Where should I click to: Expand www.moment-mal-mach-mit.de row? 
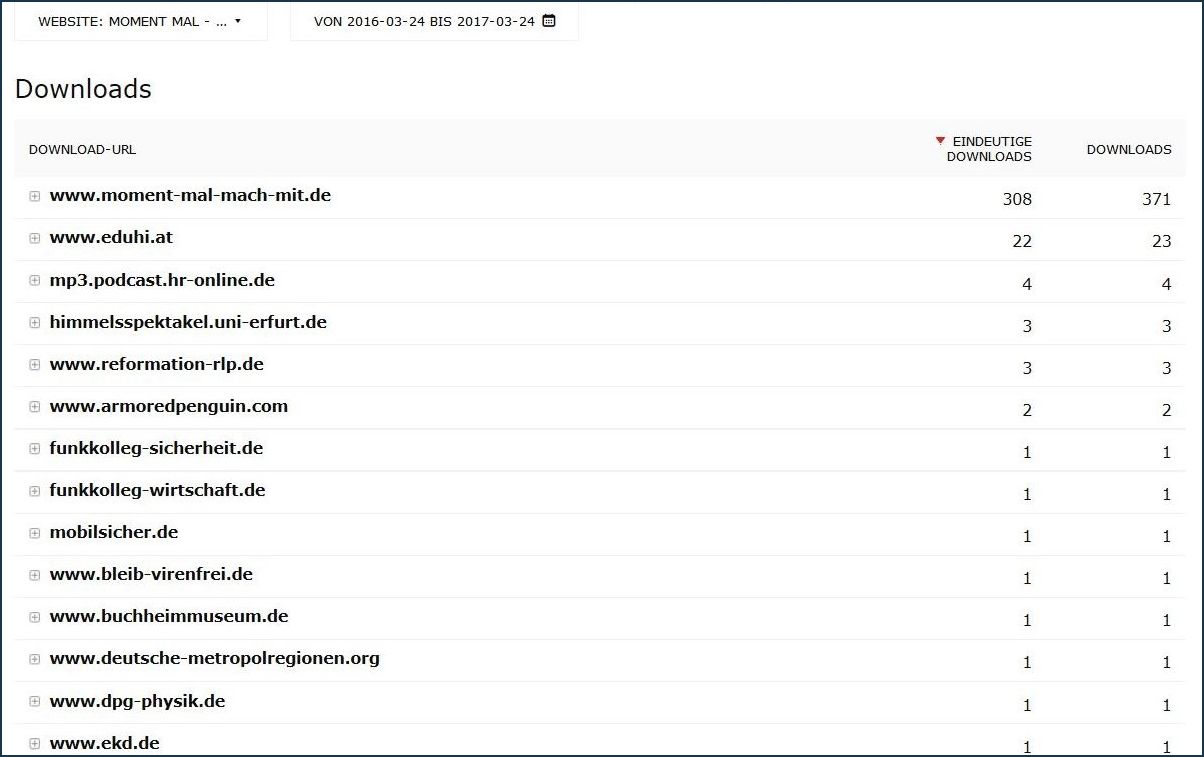tap(35, 196)
